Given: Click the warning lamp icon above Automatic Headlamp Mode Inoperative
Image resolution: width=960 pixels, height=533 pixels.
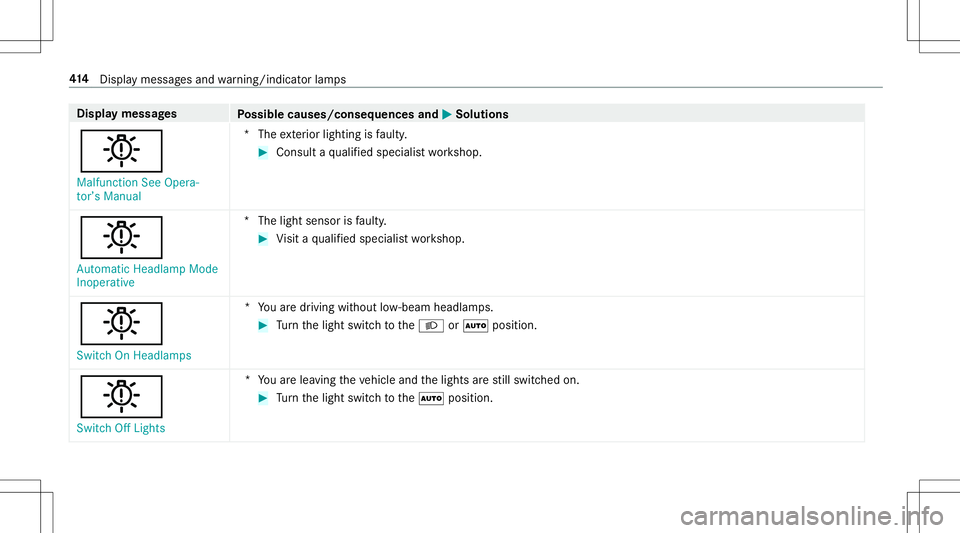Looking at the screenshot, I should 121,237.
